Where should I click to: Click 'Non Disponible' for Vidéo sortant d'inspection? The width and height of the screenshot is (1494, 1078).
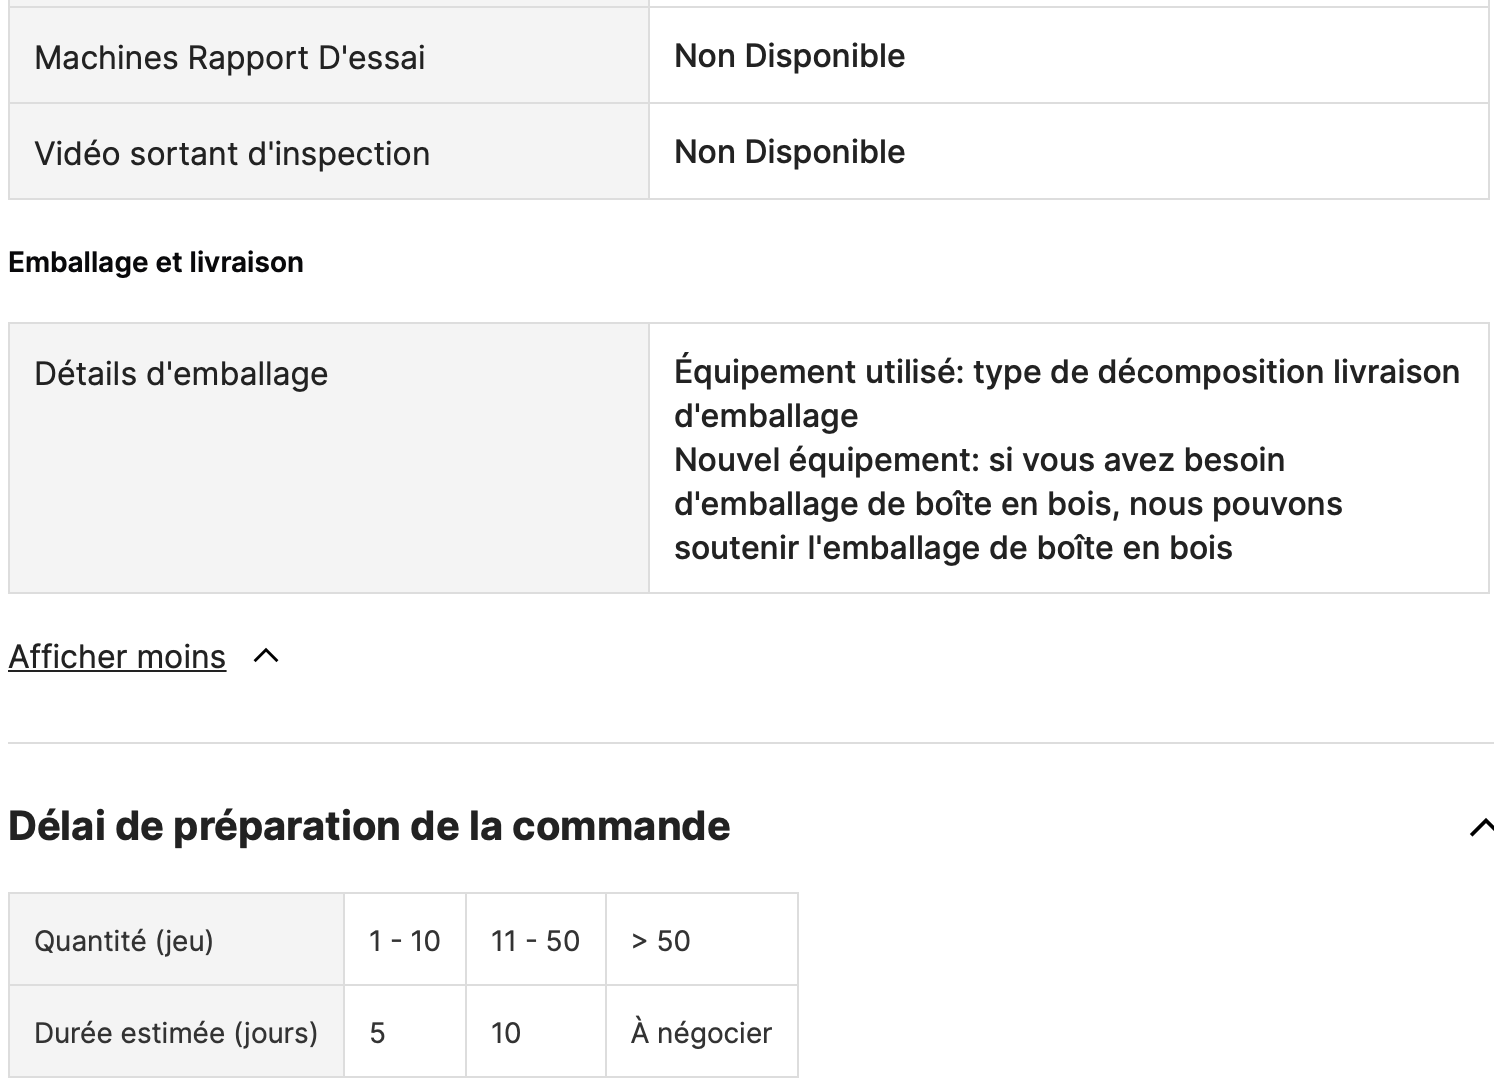click(x=790, y=152)
